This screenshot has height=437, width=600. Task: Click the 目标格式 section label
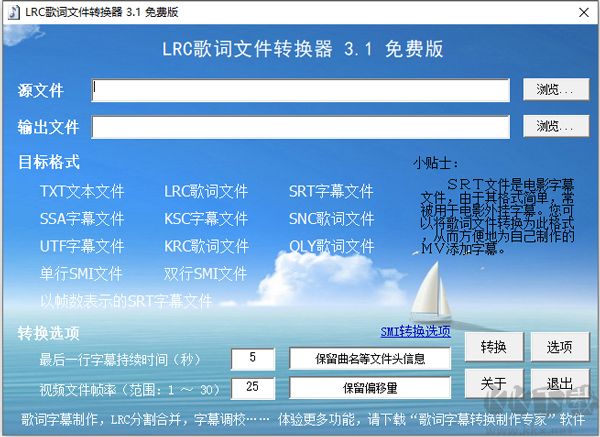pos(49,162)
